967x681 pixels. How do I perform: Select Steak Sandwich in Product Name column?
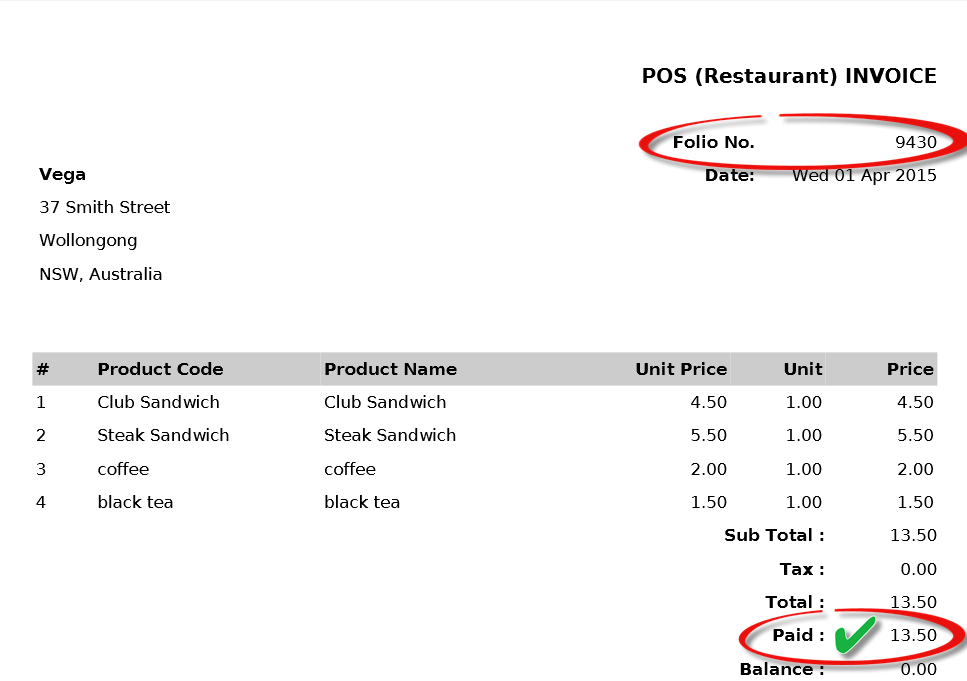(x=390, y=435)
